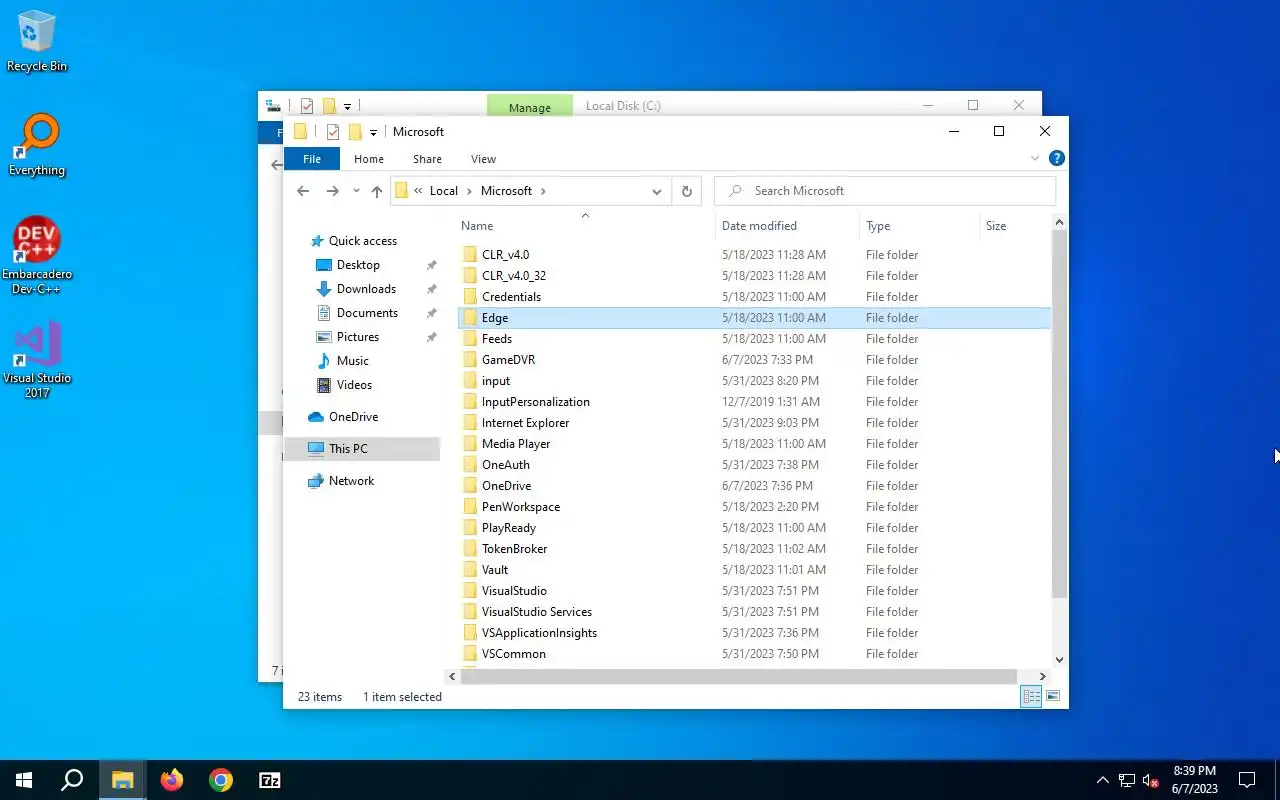Show hidden system tray icons
The height and width of the screenshot is (800, 1280).
tap(1103, 780)
